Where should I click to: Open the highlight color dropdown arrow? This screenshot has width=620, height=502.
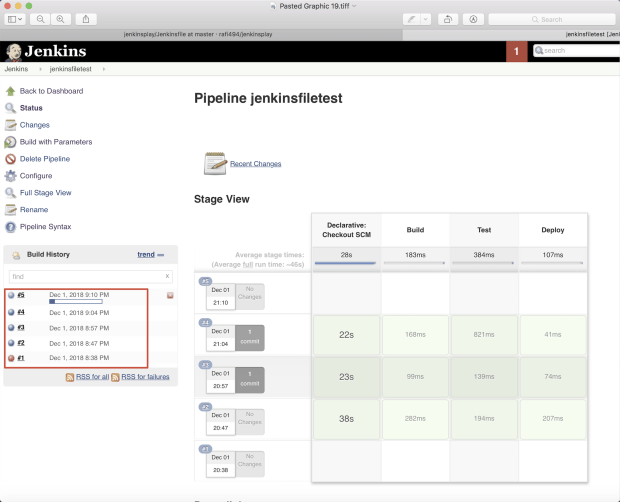pos(426,19)
